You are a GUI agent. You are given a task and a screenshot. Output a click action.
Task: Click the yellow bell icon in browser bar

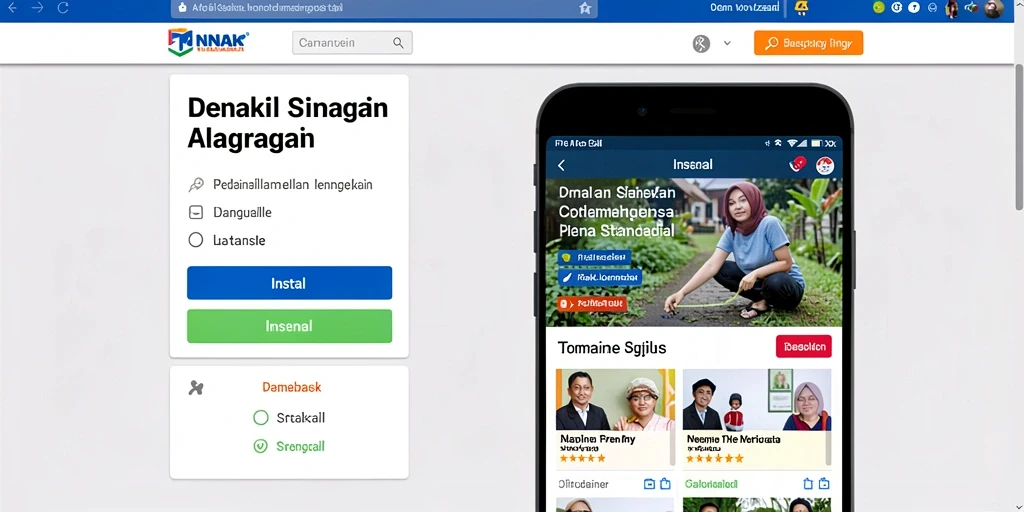(x=801, y=8)
